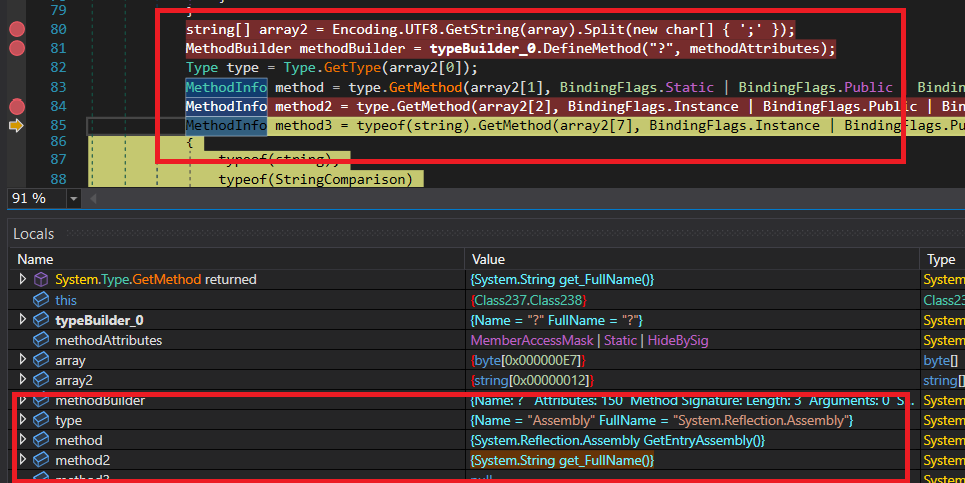Image resolution: width=965 pixels, height=483 pixels.
Task: Select the highlighted get_FullName() value of method2
Action: (562, 460)
